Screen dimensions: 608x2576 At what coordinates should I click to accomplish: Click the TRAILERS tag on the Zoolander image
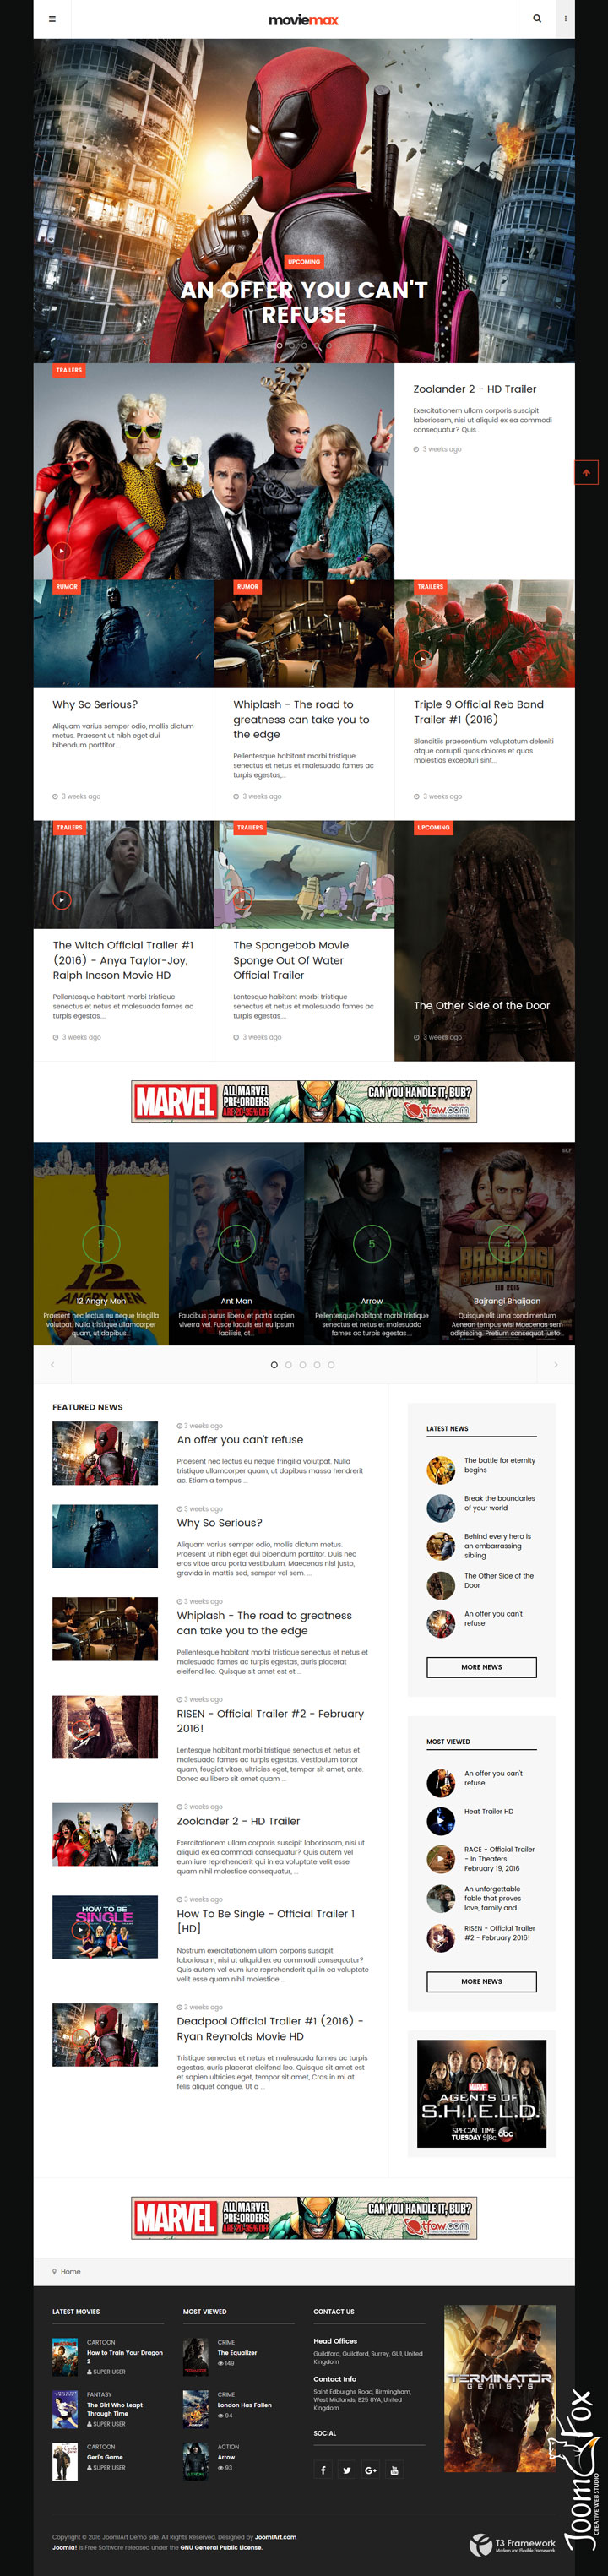coord(69,370)
